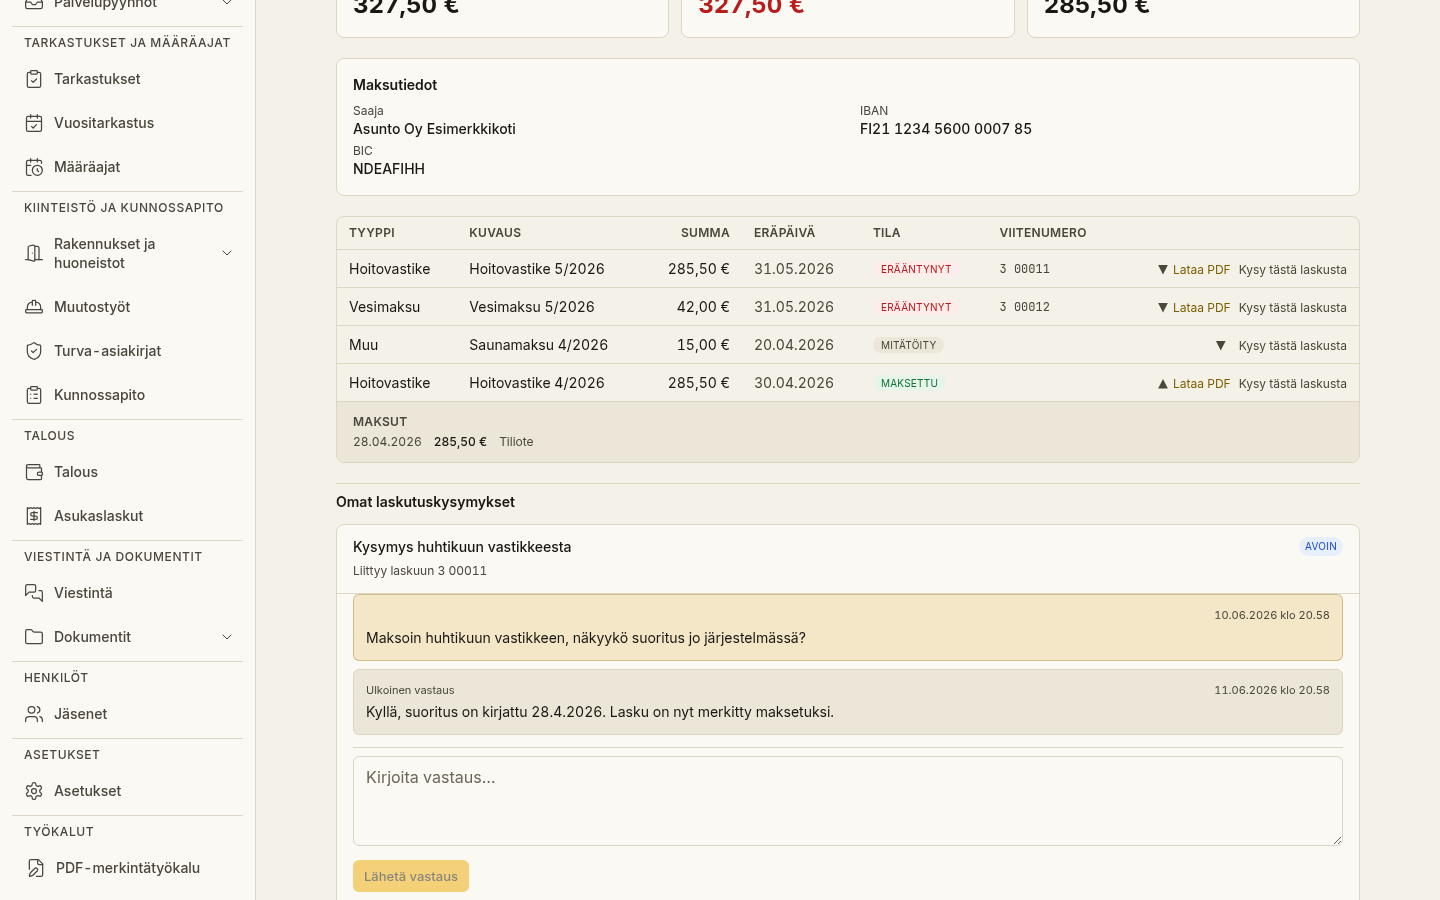Screen dimensions: 1440x900
Task: Click Lähetä vastaus button
Action: tap(411, 876)
